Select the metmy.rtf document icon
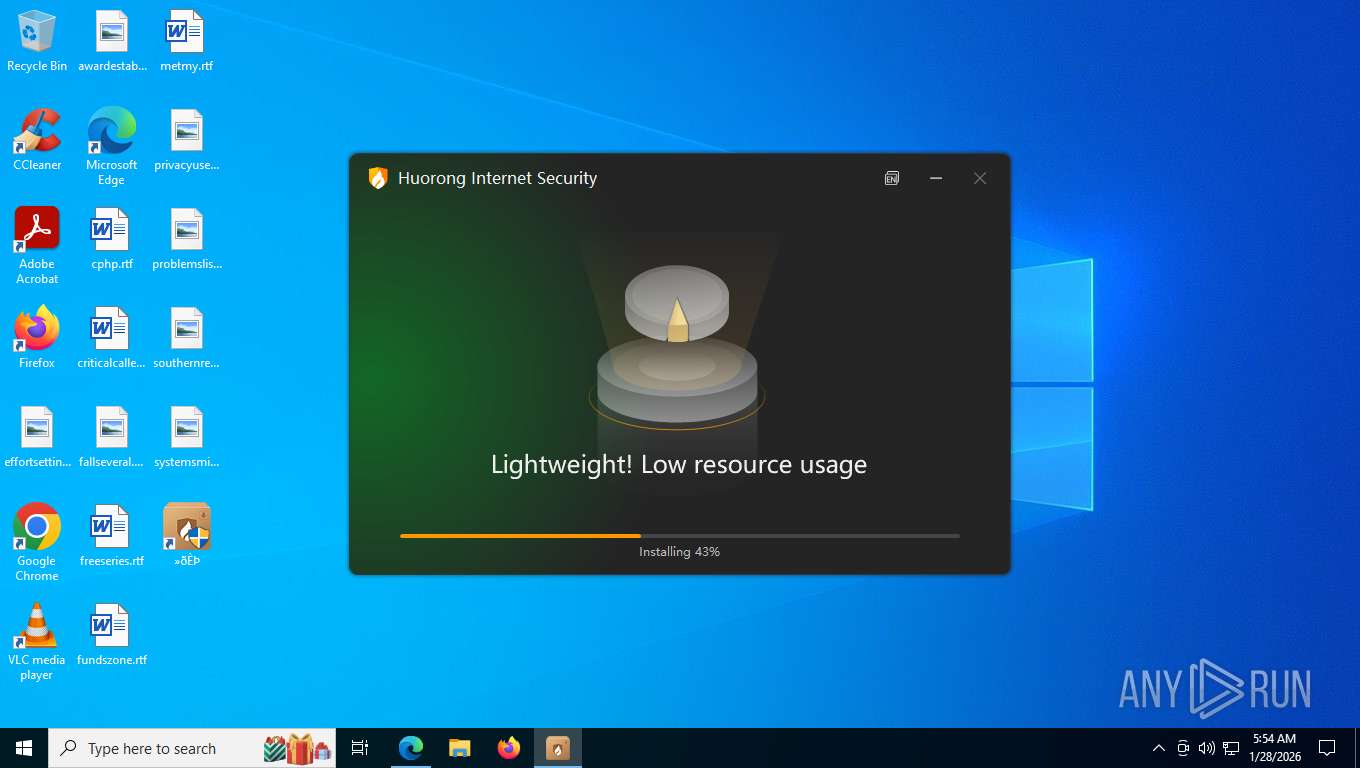 (187, 42)
